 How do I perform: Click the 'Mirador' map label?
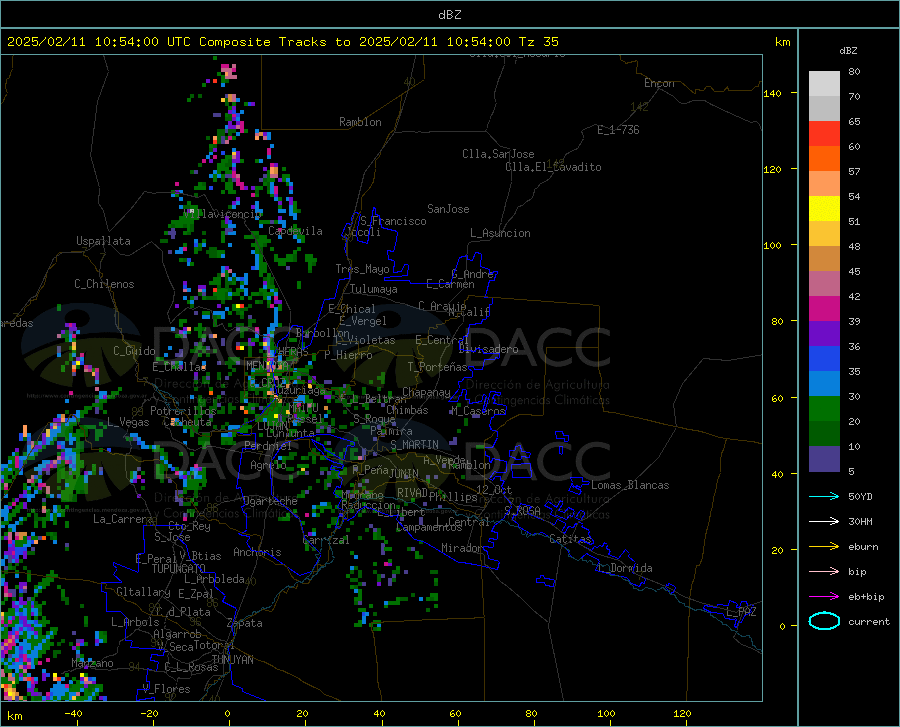click(461, 548)
